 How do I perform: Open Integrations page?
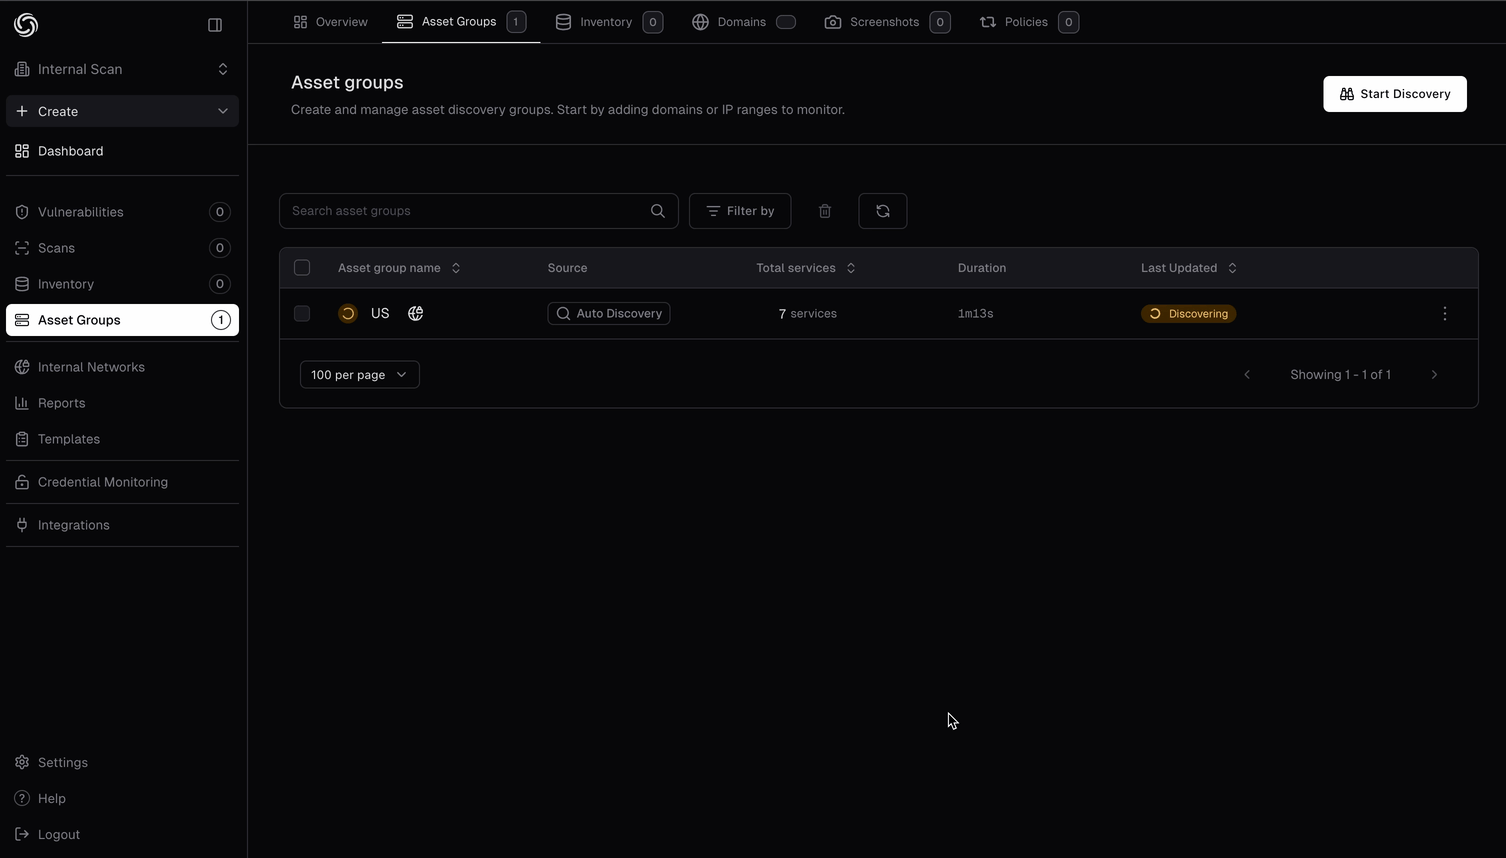pos(122,525)
